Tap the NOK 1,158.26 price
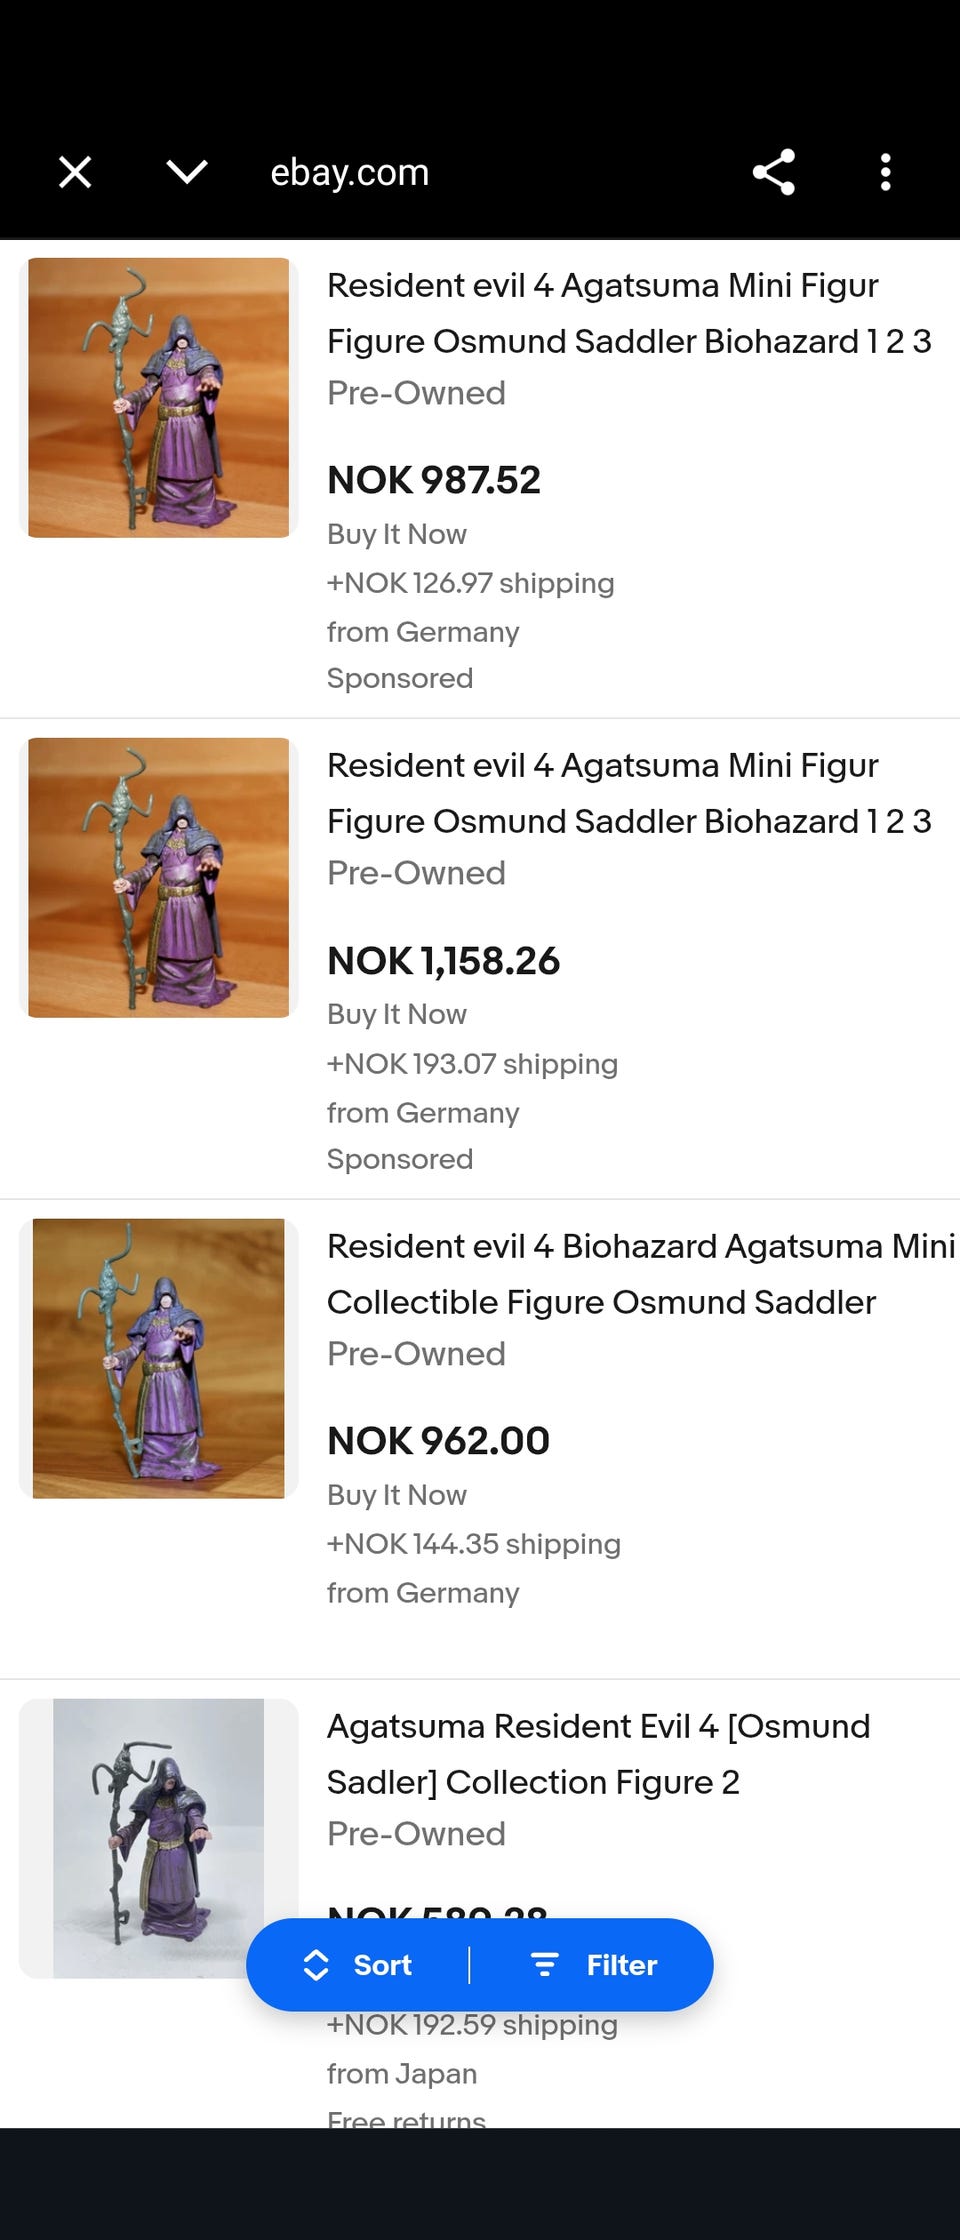This screenshot has height=2240, width=960. pos(443,961)
